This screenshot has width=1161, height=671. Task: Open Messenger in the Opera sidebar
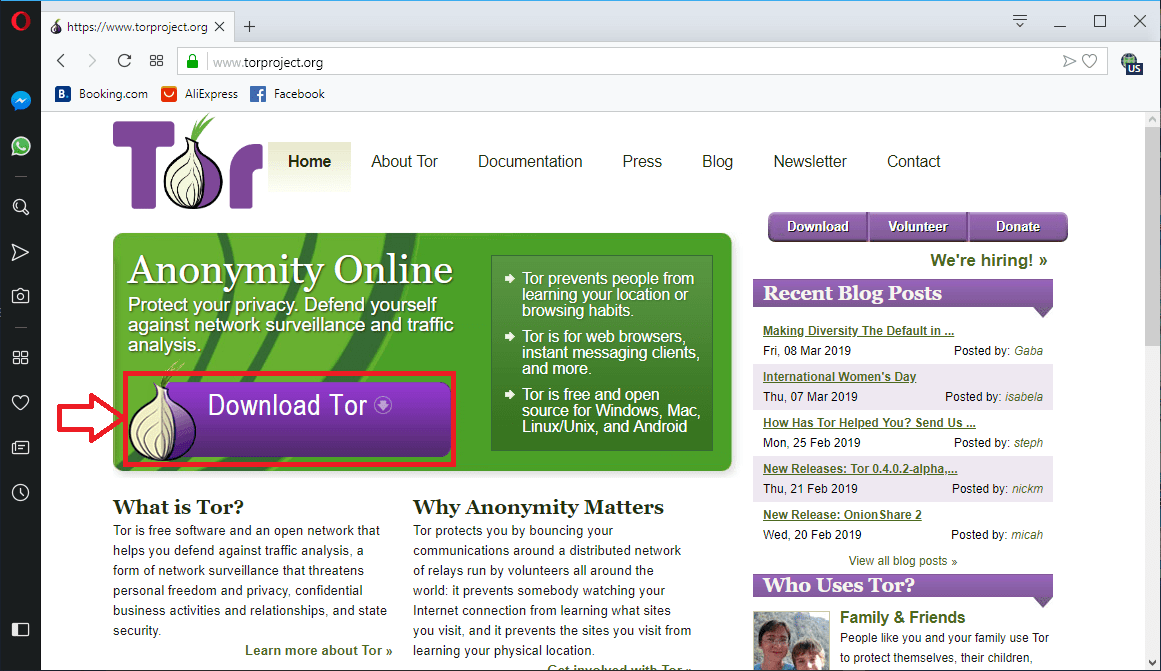[20, 101]
